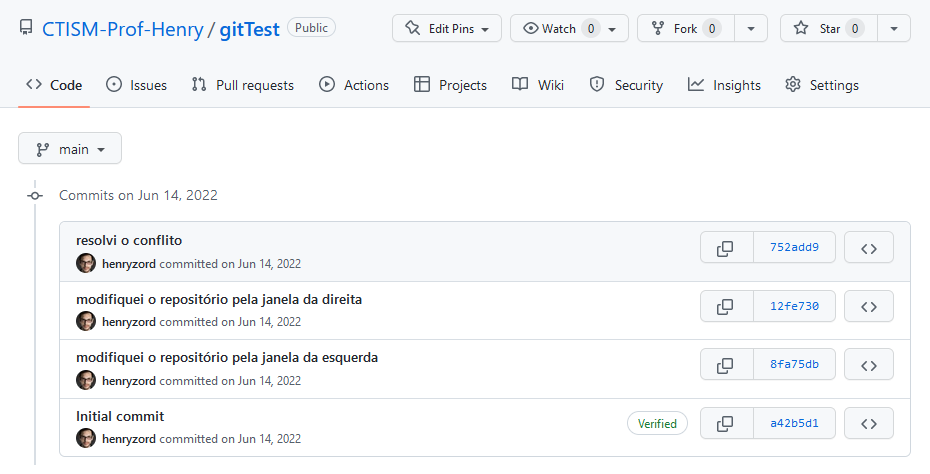Browse repository at commit 752add9
The width and height of the screenshot is (930, 474).
[868, 247]
